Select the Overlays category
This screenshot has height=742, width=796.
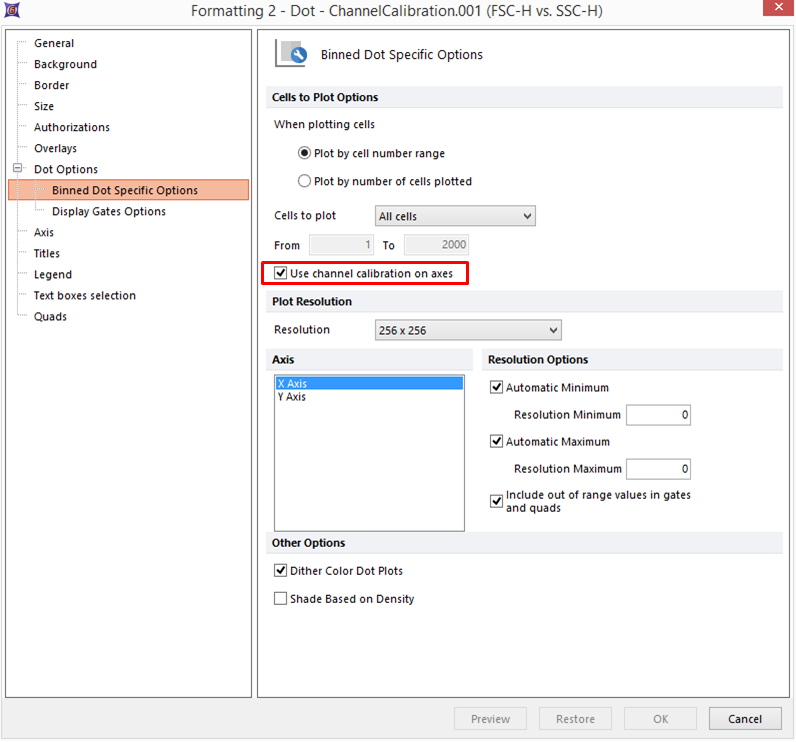pyautogui.click(x=55, y=148)
